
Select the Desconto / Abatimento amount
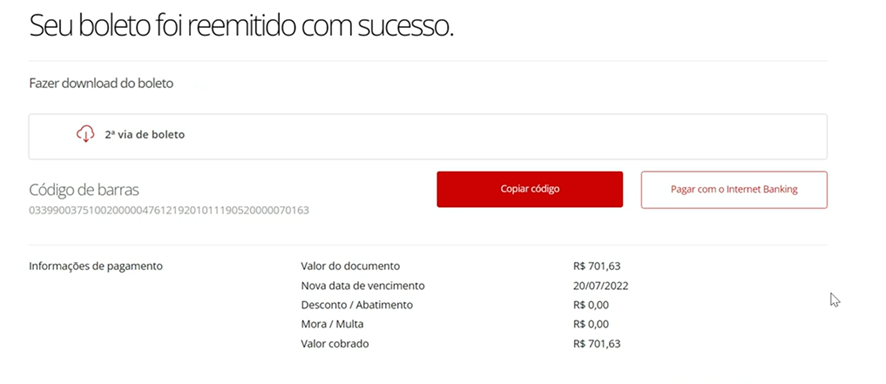coord(590,305)
